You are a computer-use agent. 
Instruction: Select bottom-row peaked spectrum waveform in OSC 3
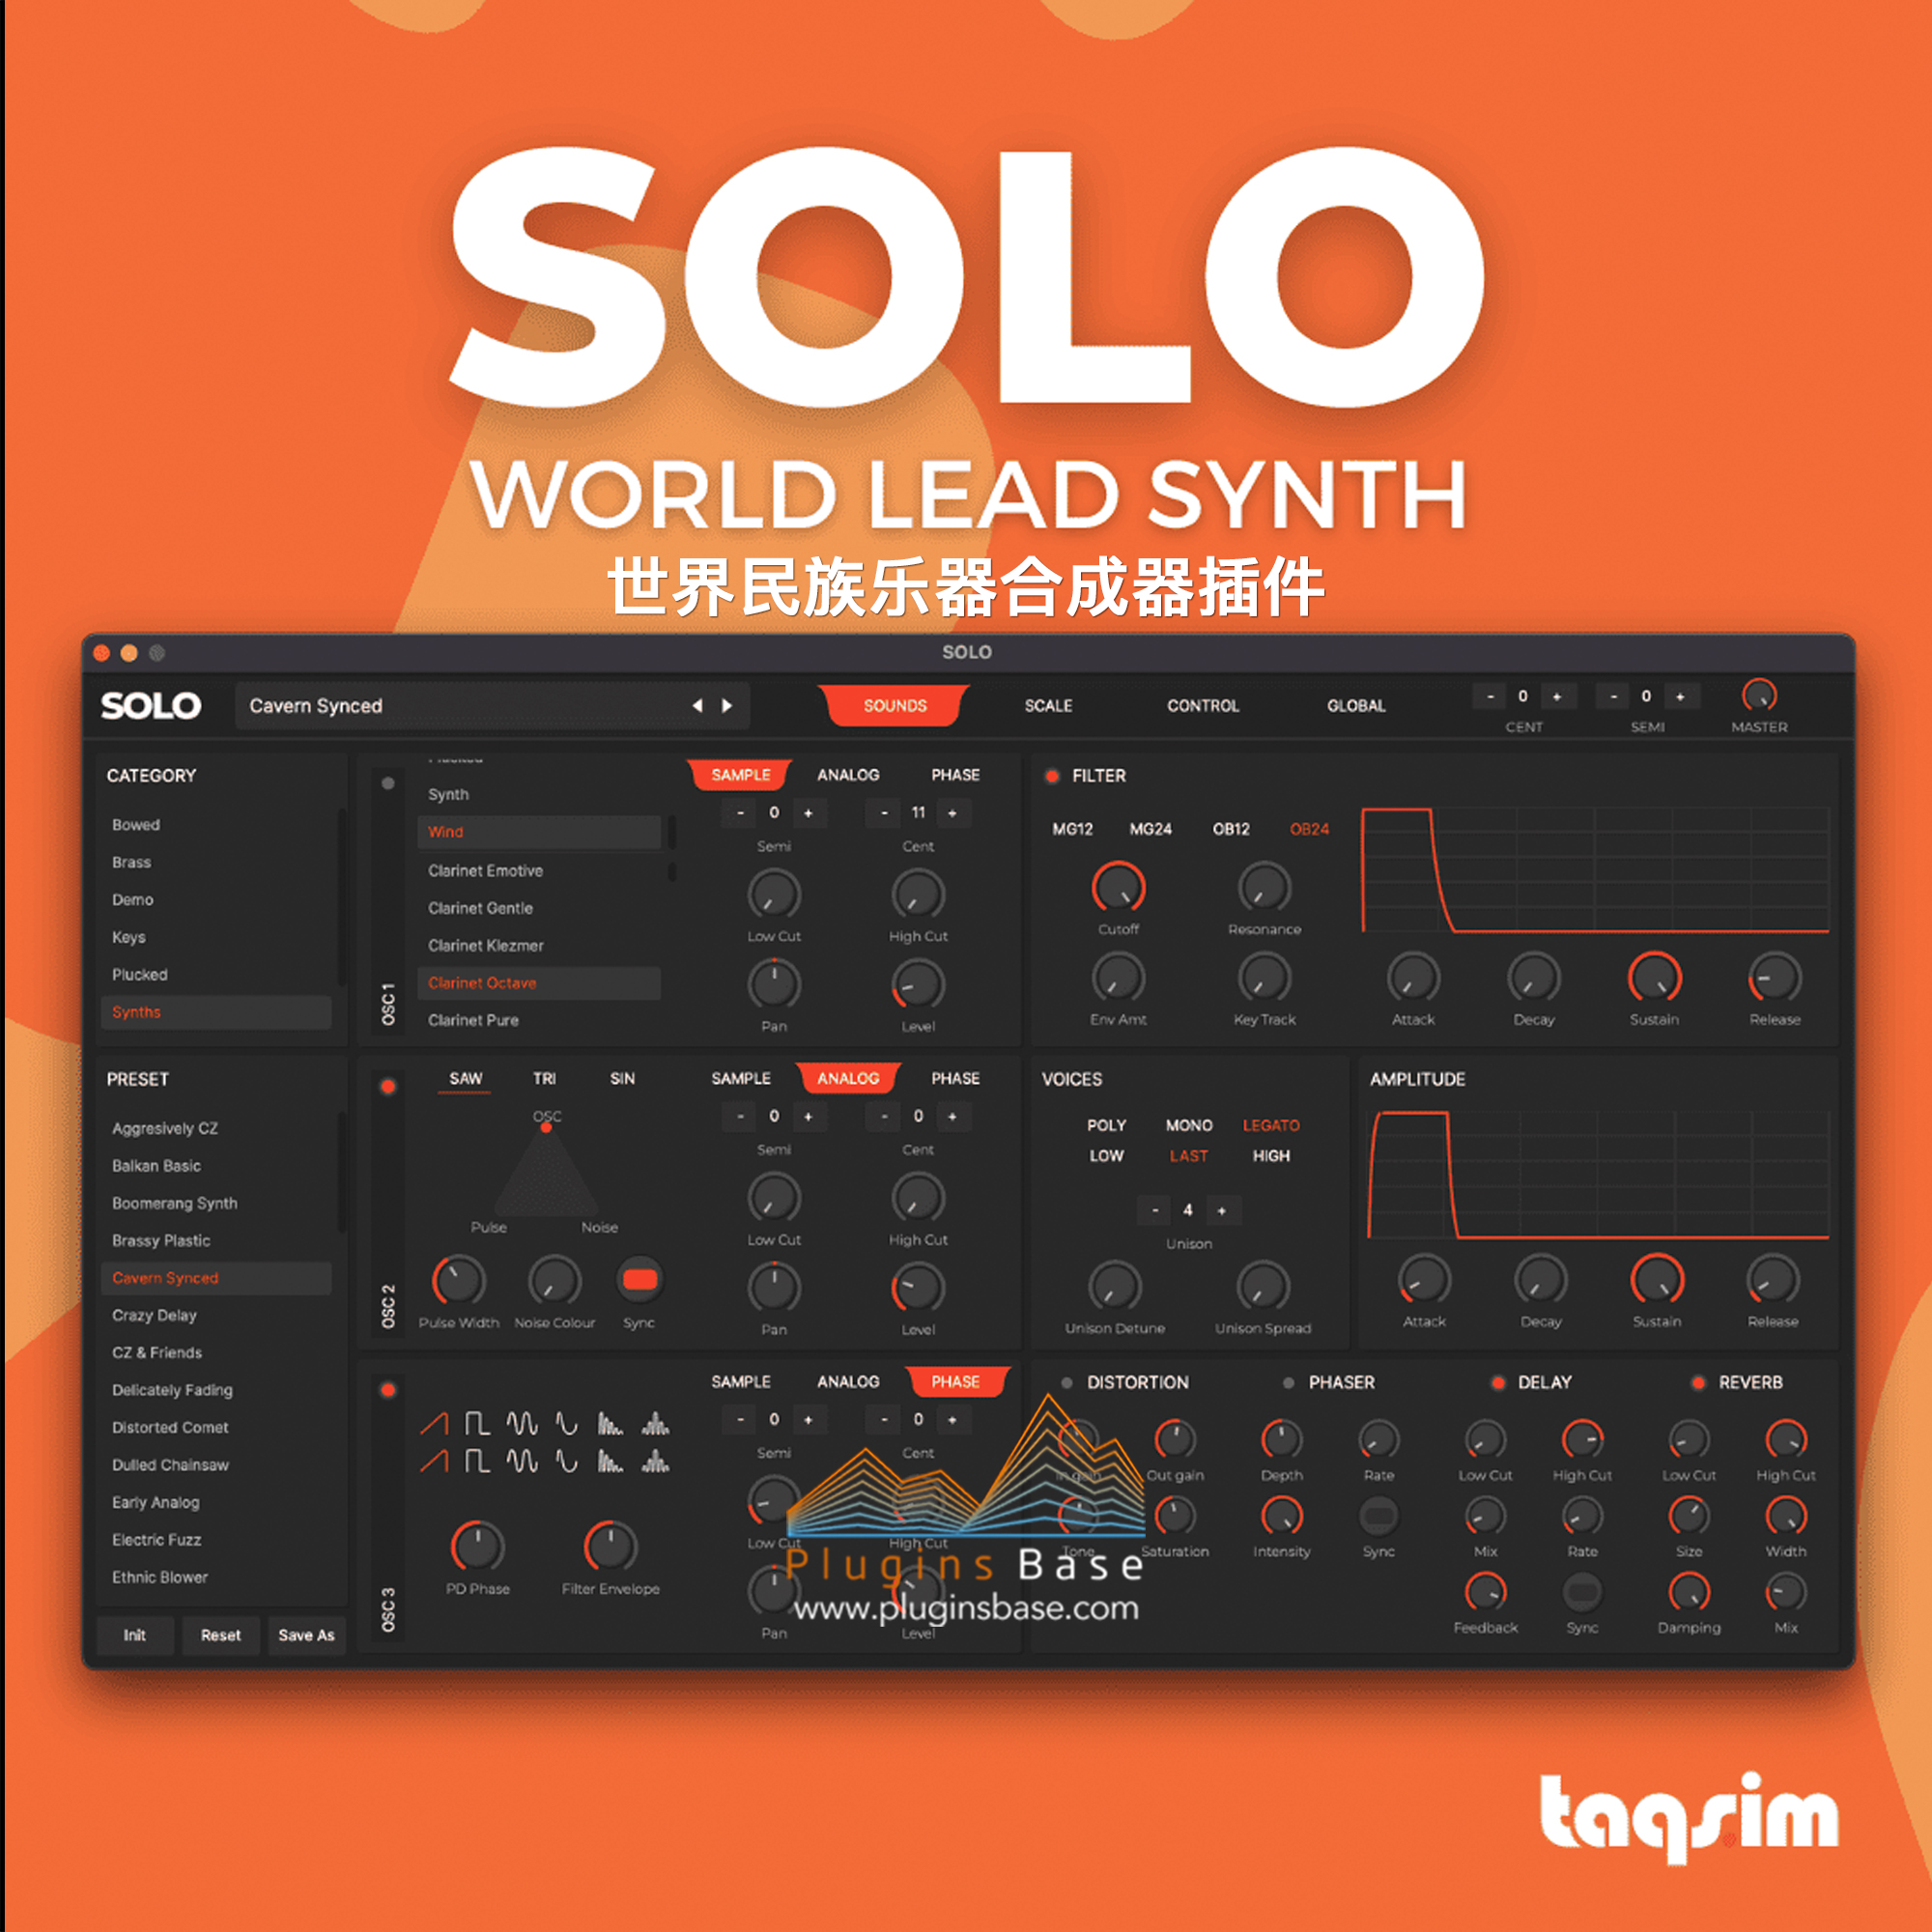click(x=655, y=1462)
